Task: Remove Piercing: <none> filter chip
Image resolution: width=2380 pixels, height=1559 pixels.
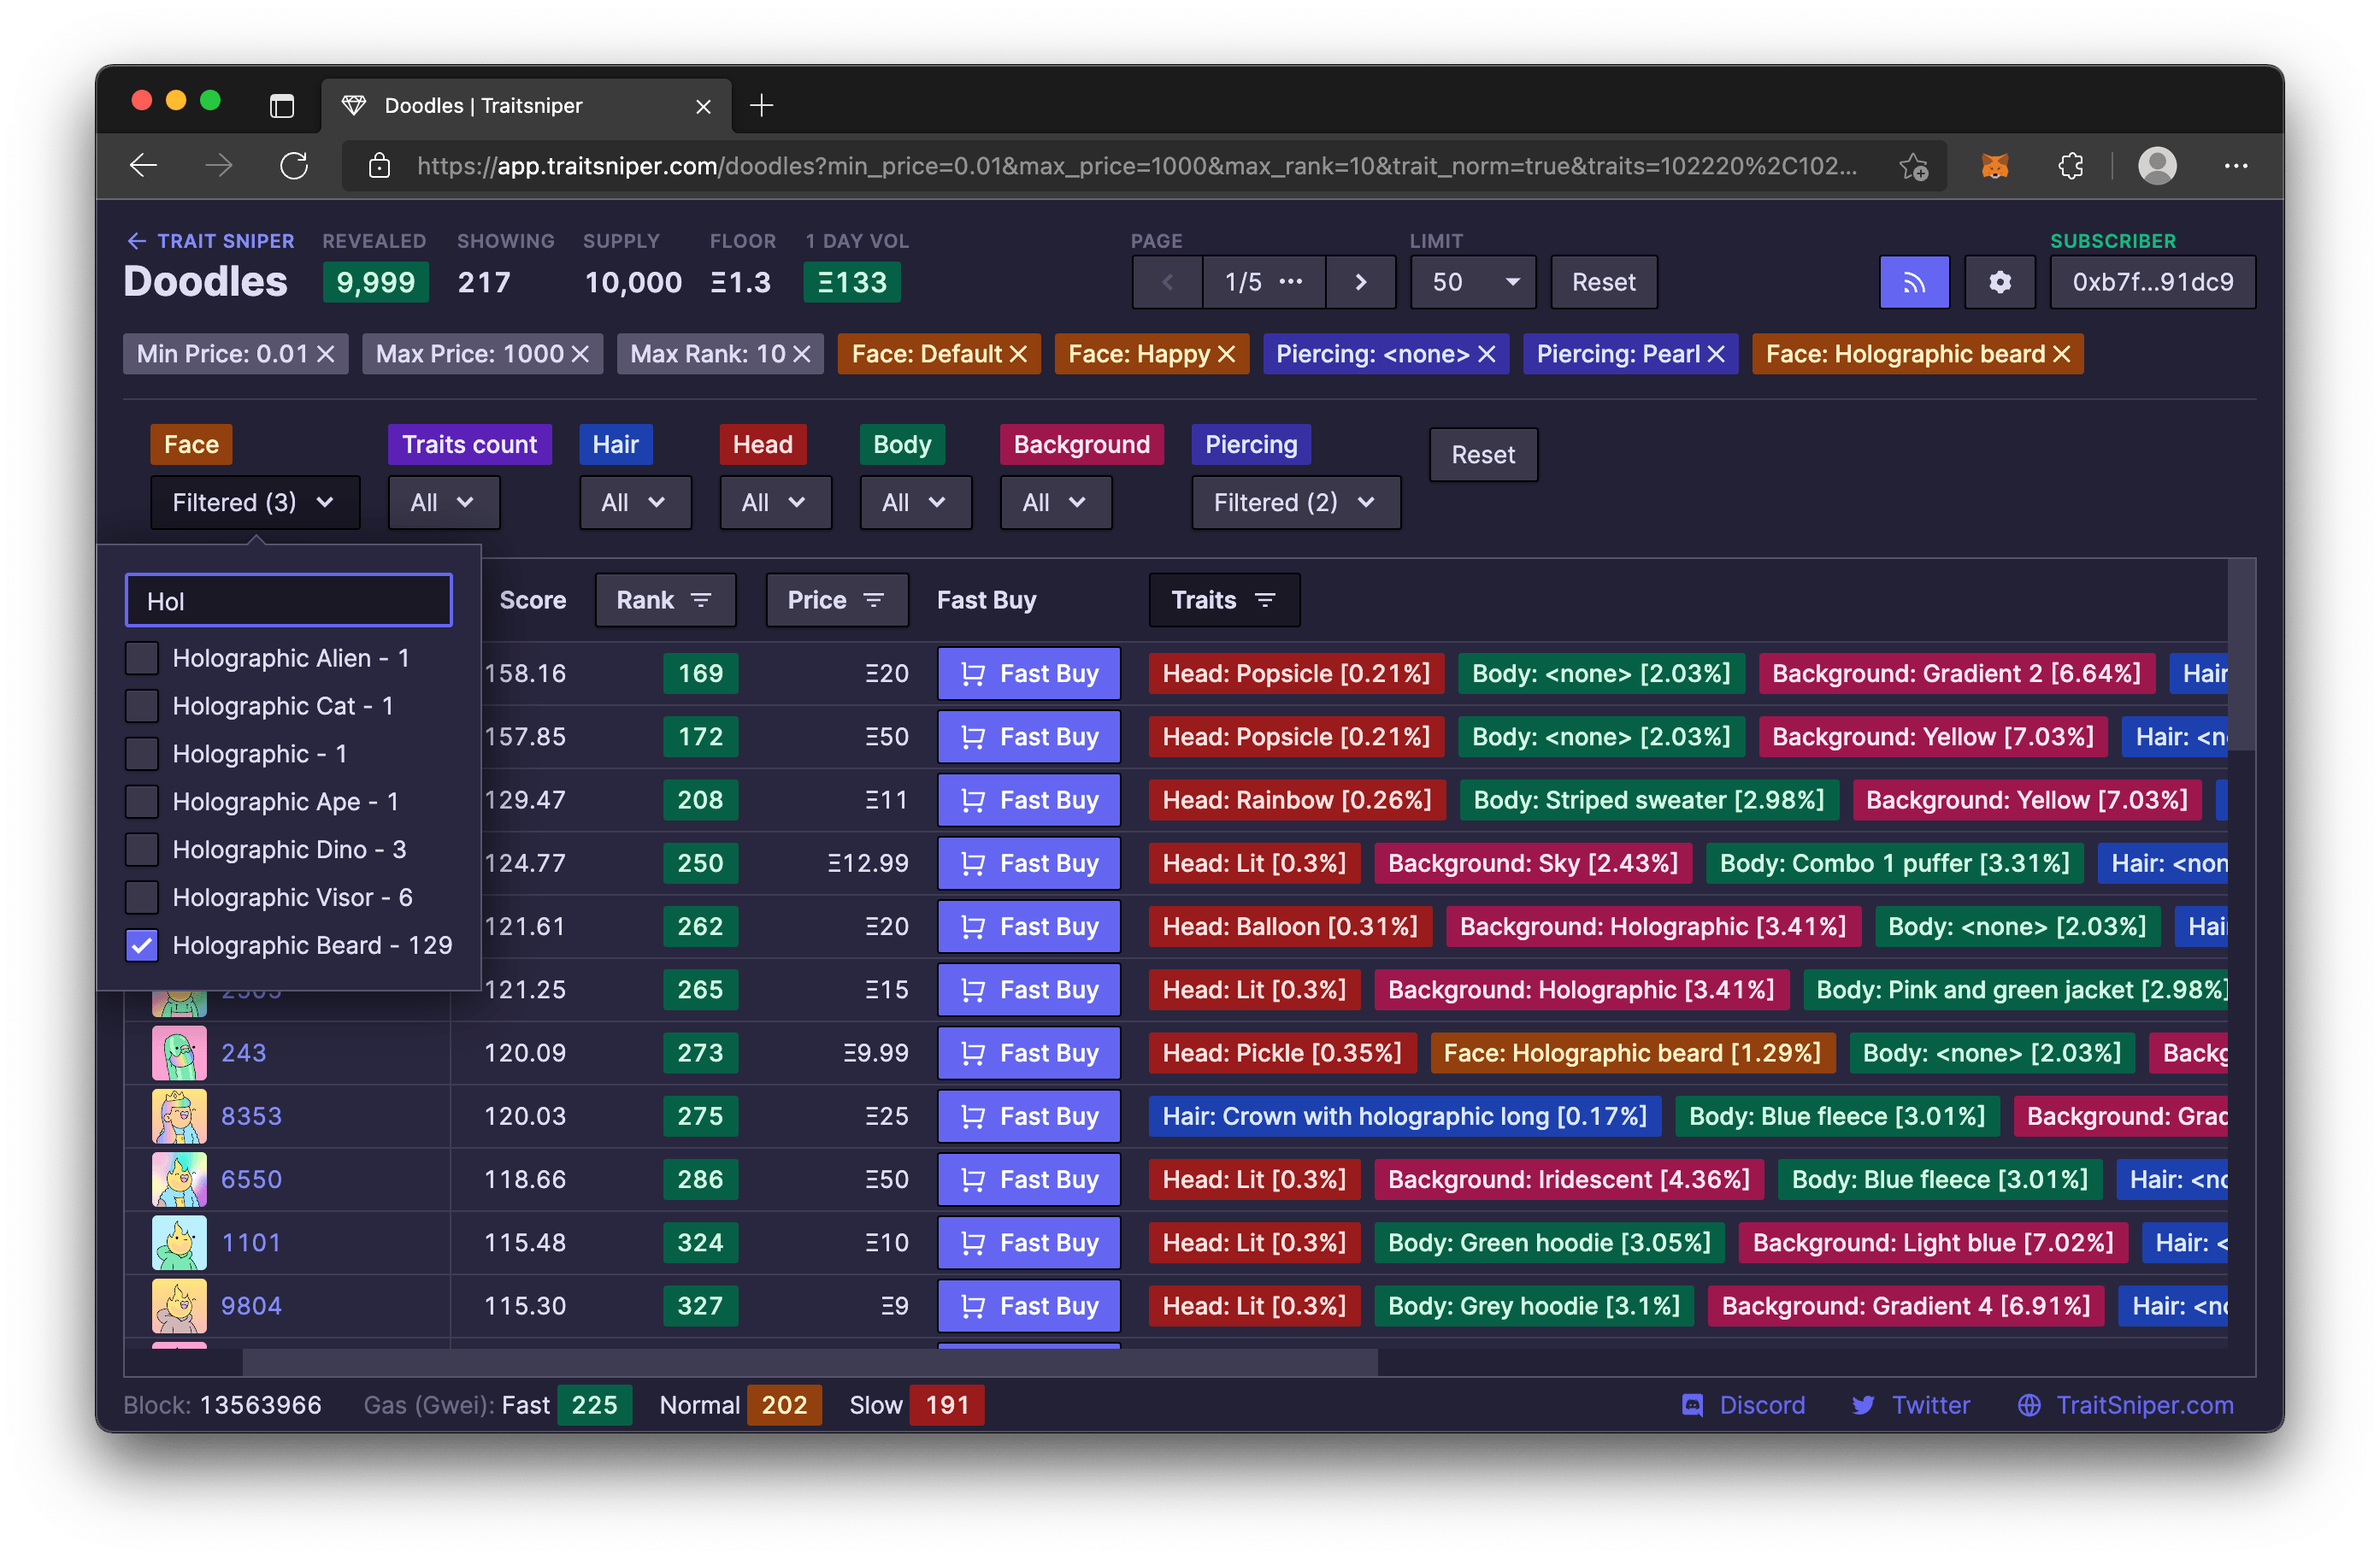Action: (1487, 354)
